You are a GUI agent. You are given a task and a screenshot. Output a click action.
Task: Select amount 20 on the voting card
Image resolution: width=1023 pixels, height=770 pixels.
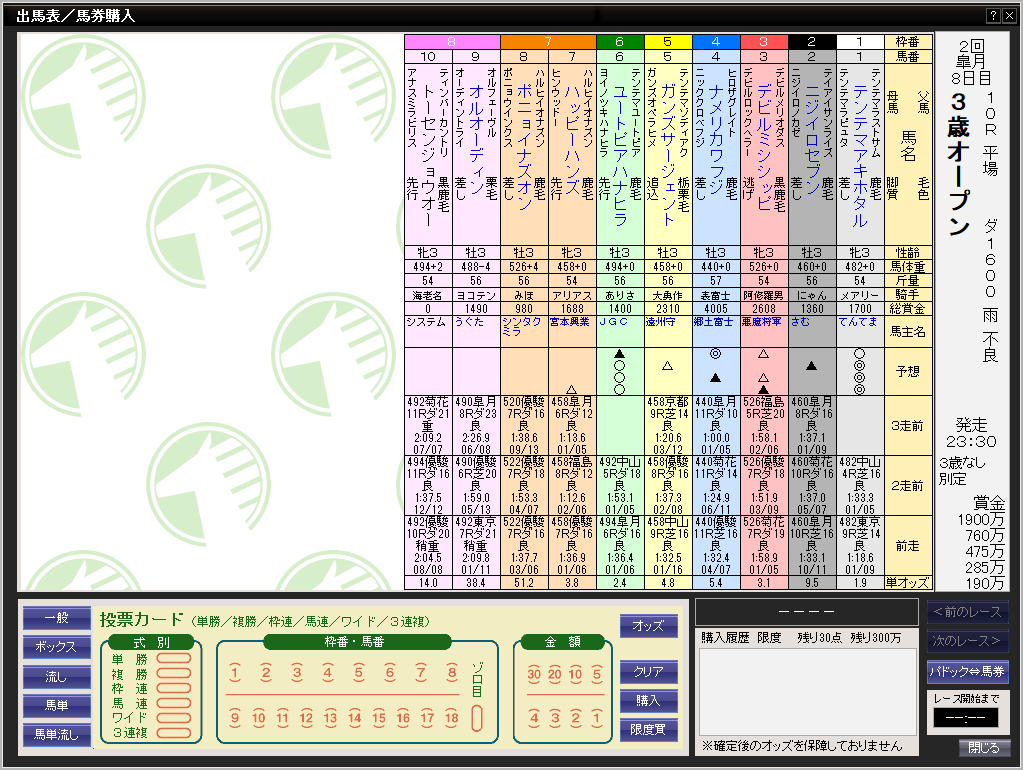555,674
